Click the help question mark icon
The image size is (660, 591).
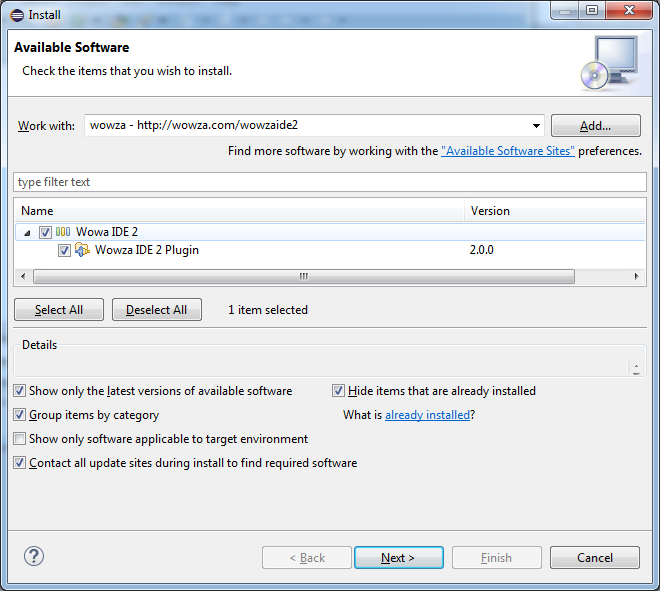(x=34, y=557)
